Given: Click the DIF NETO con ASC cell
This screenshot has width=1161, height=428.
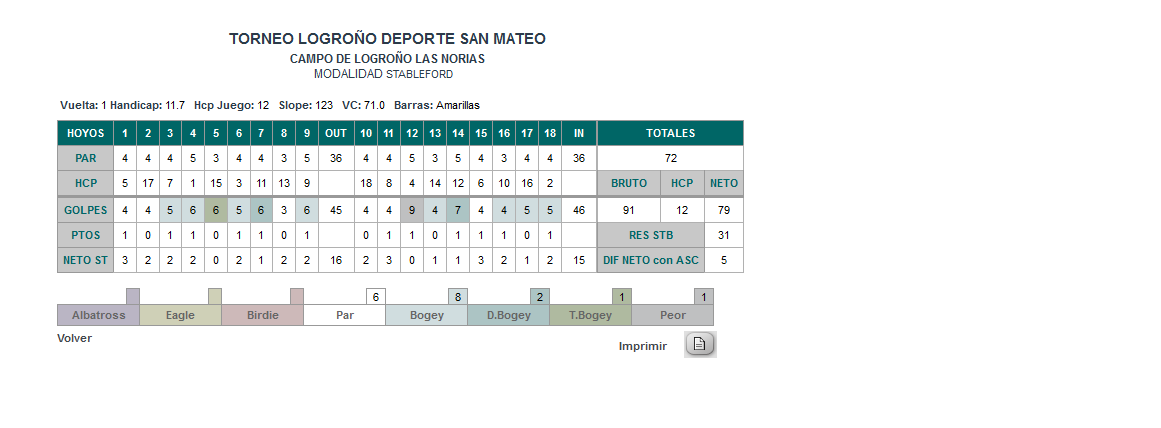Looking at the screenshot, I should point(651,260).
